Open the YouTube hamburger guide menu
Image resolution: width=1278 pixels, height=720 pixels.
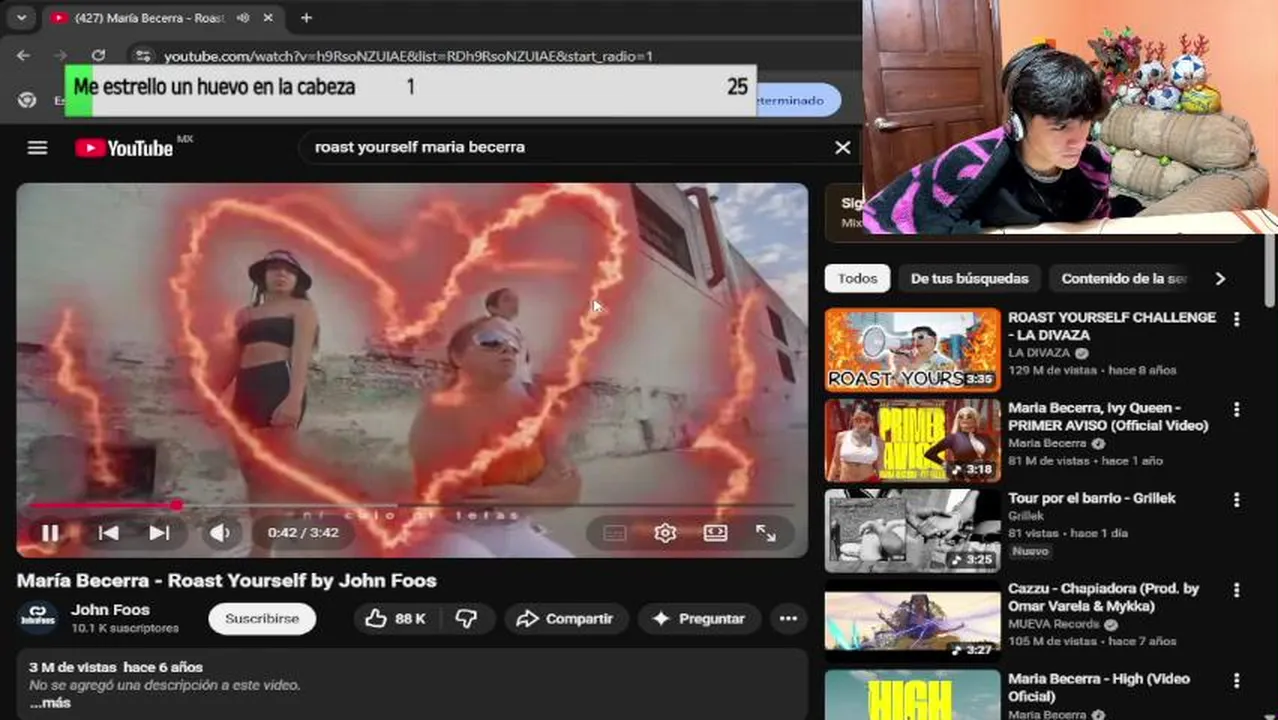37,148
